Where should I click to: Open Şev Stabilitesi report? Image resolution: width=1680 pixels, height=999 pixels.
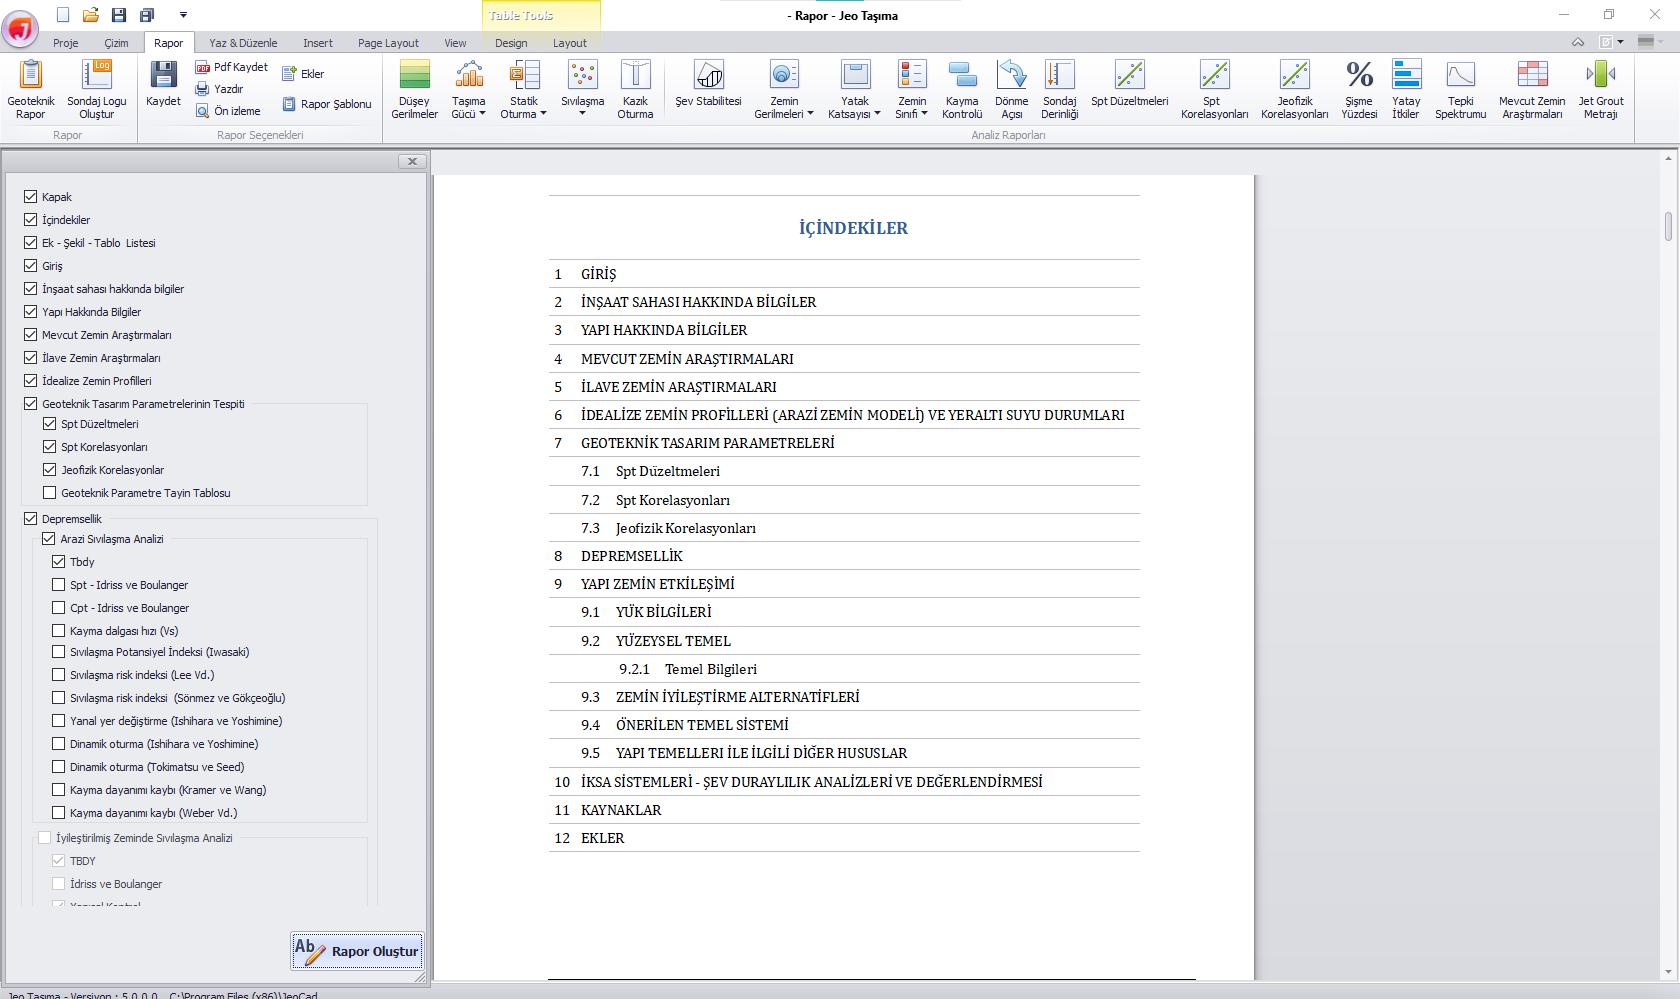click(708, 84)
